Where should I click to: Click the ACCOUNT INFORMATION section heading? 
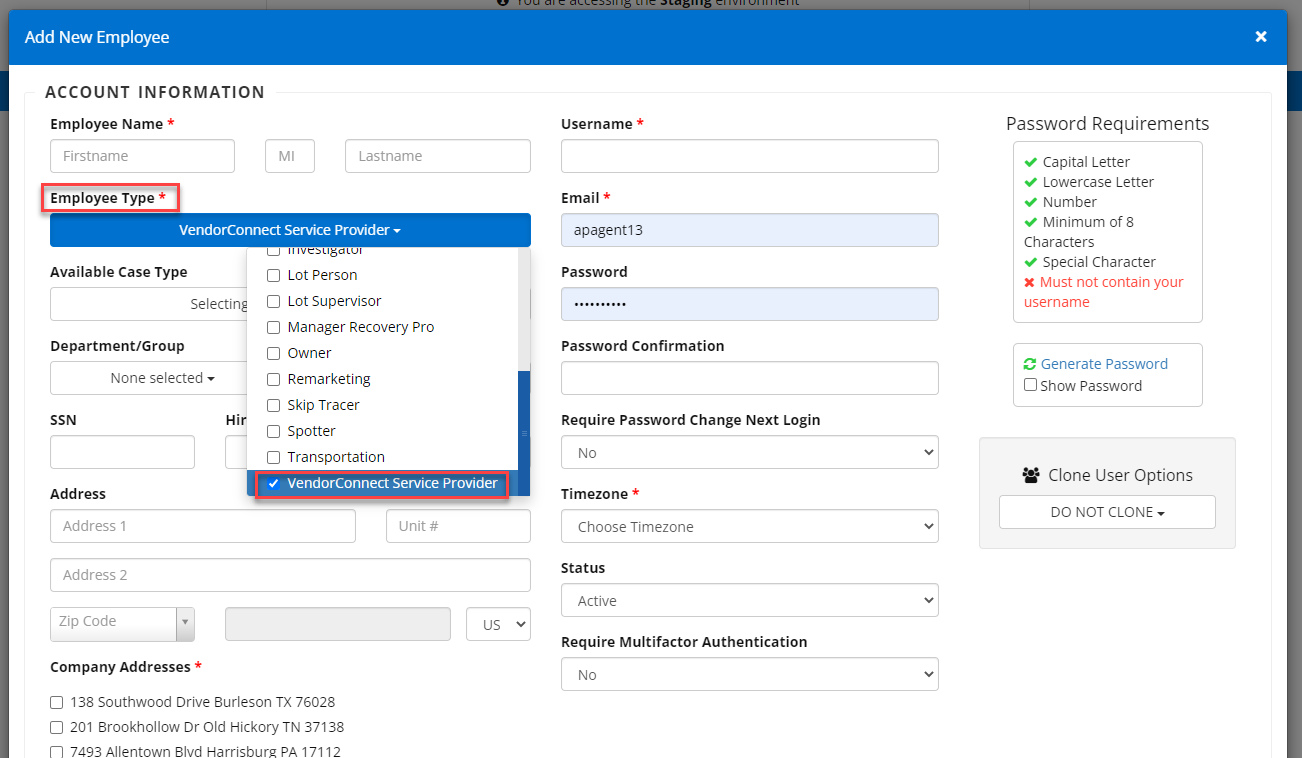pos(155,92)
